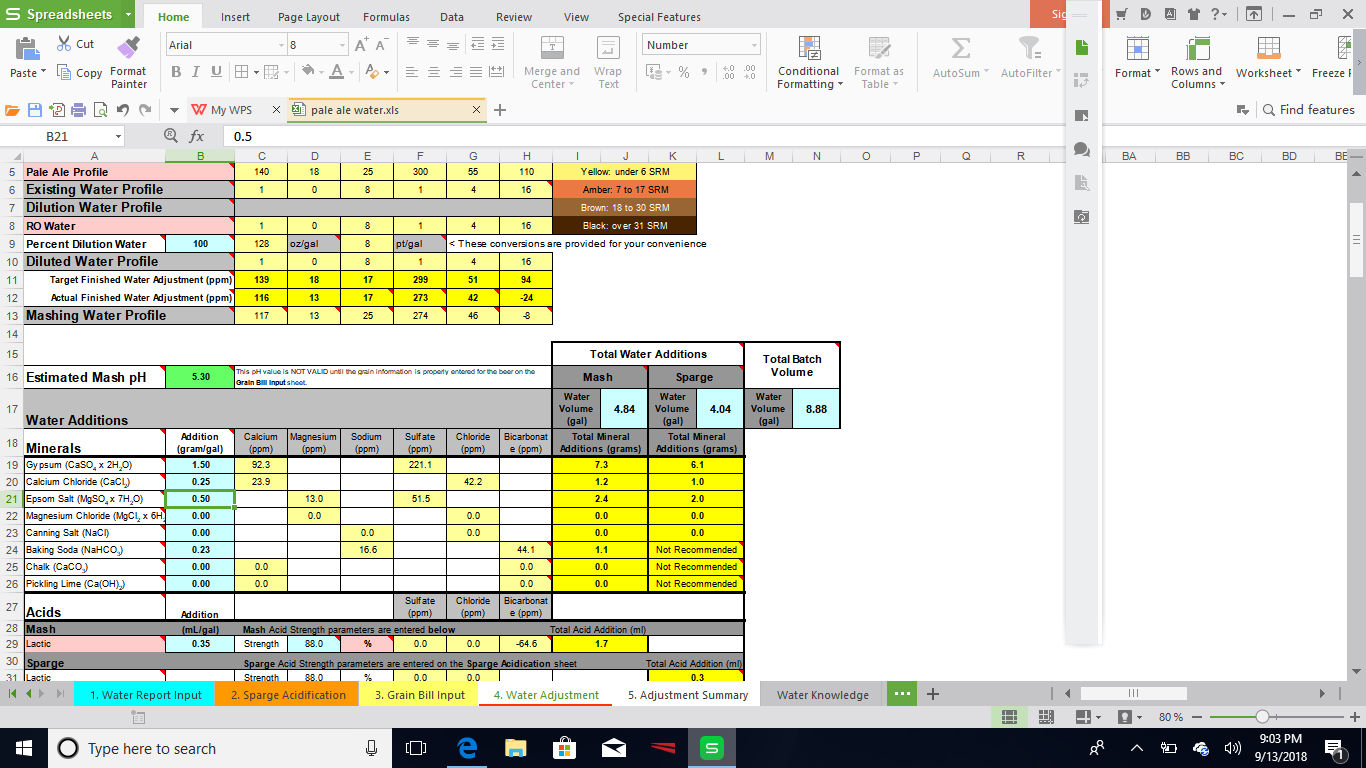Click the Copy button

79,73
